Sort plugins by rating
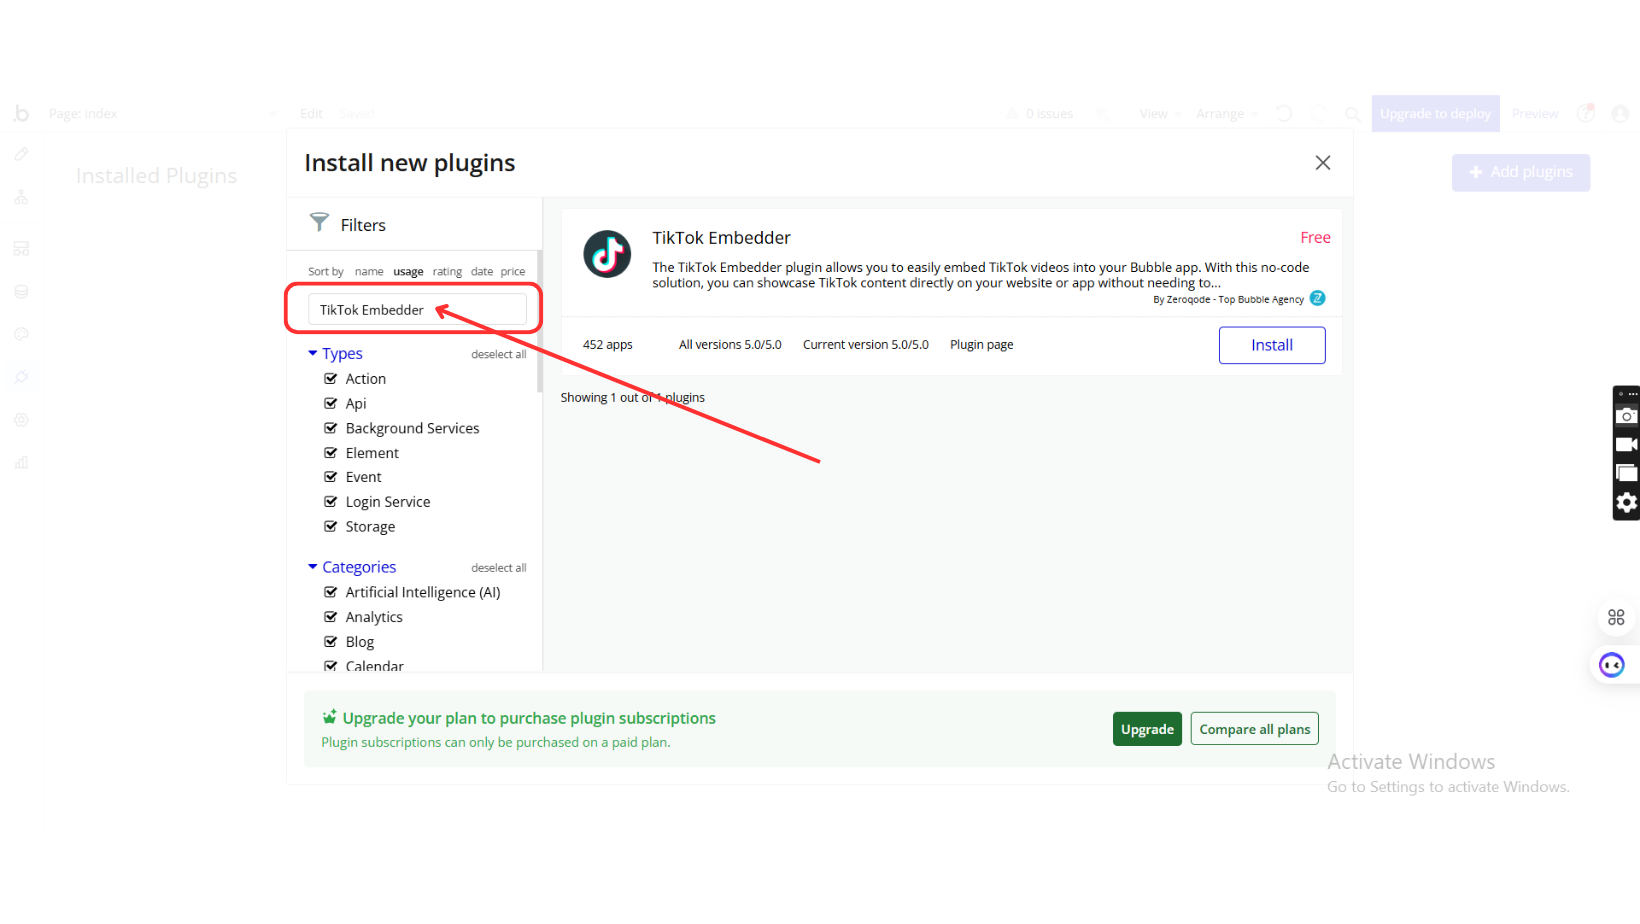The image size is (1640, 924). (447, 272)
